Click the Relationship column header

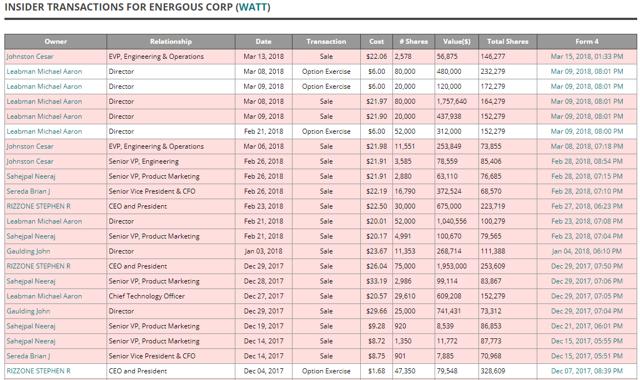click(x=171, y=42)
